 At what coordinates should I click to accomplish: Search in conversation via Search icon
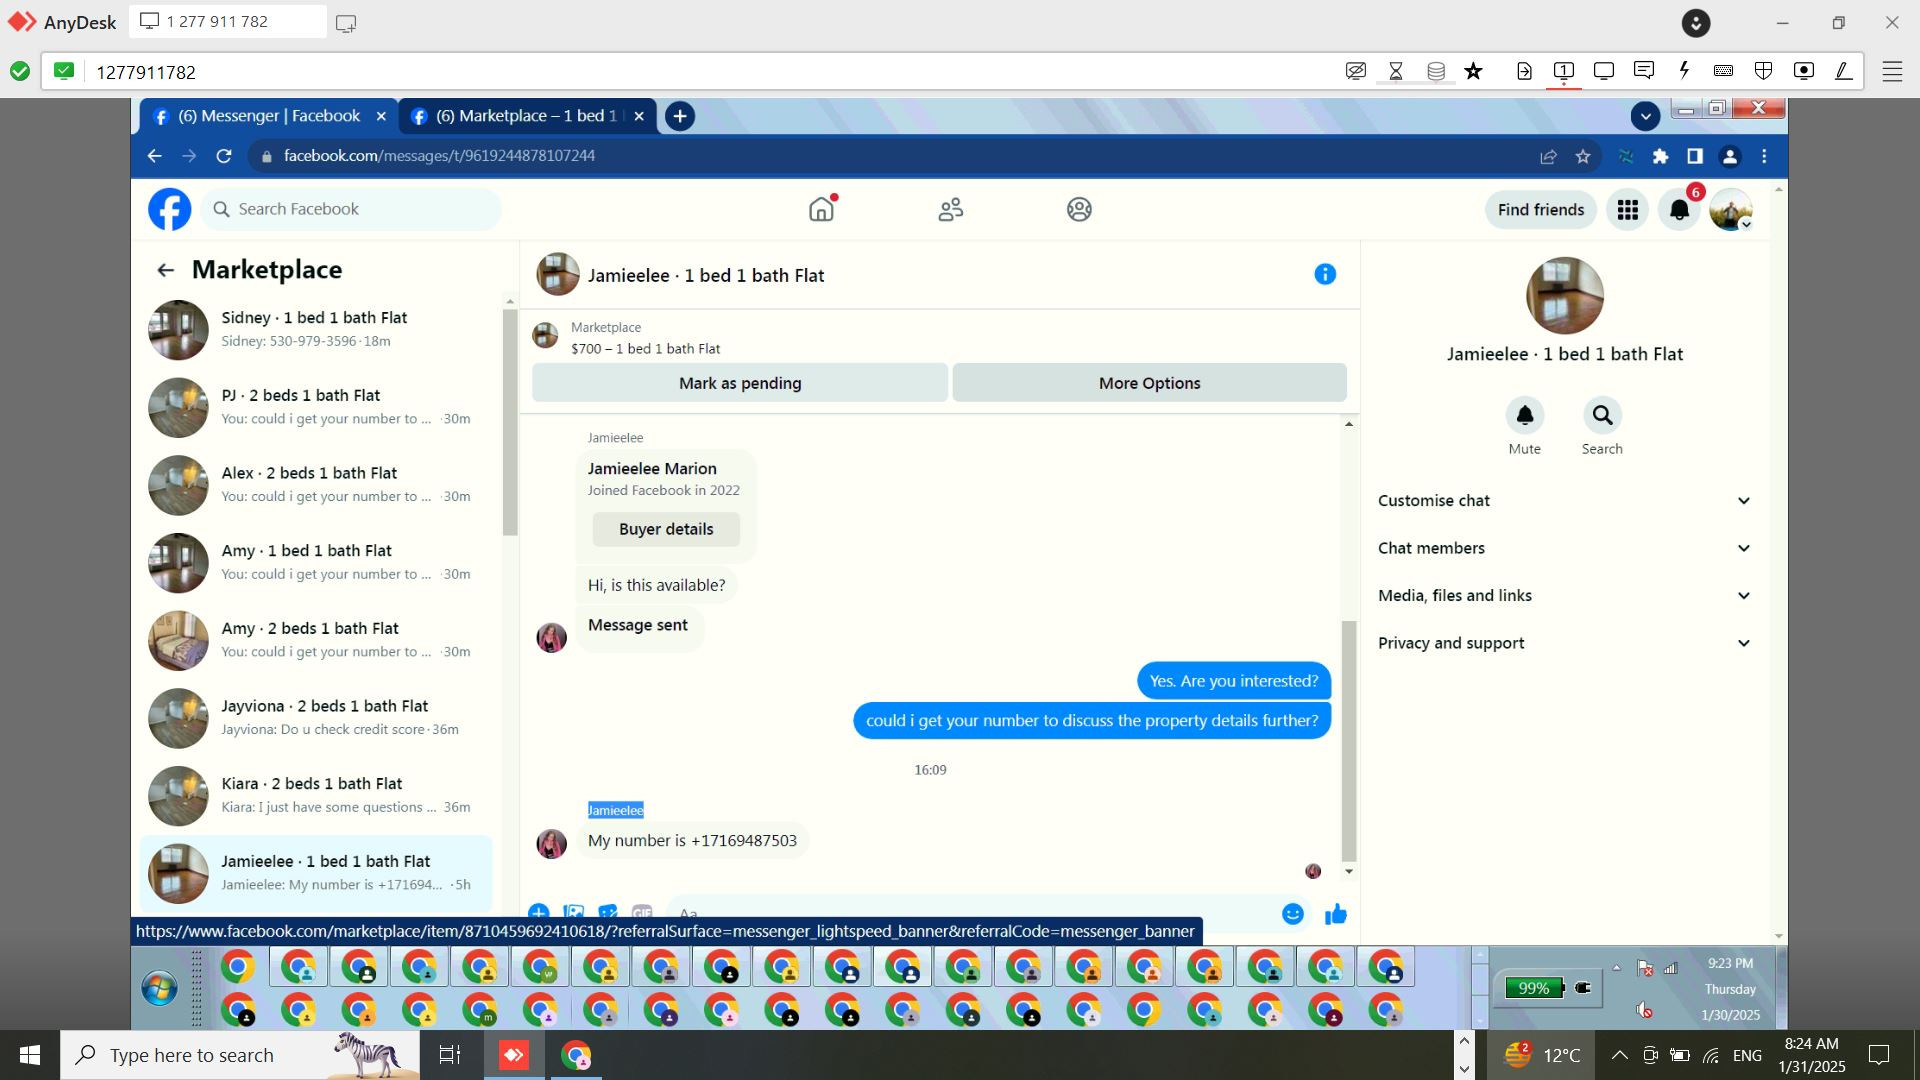point(1602,416)
